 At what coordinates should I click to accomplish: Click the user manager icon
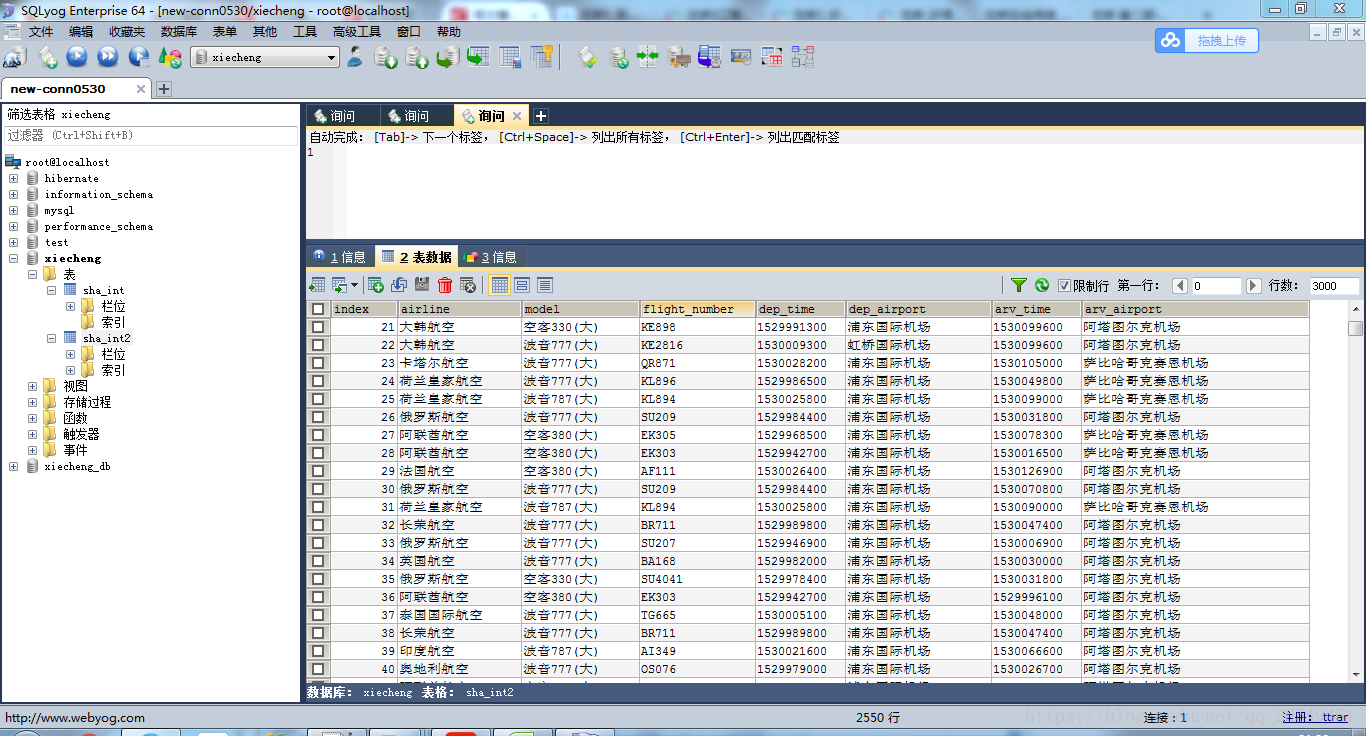click(355, 57)
